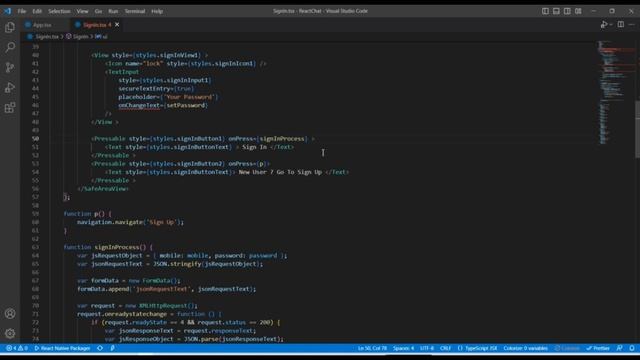Open notifications bell in status bar

pyautogui.click(x=632, y=348)
